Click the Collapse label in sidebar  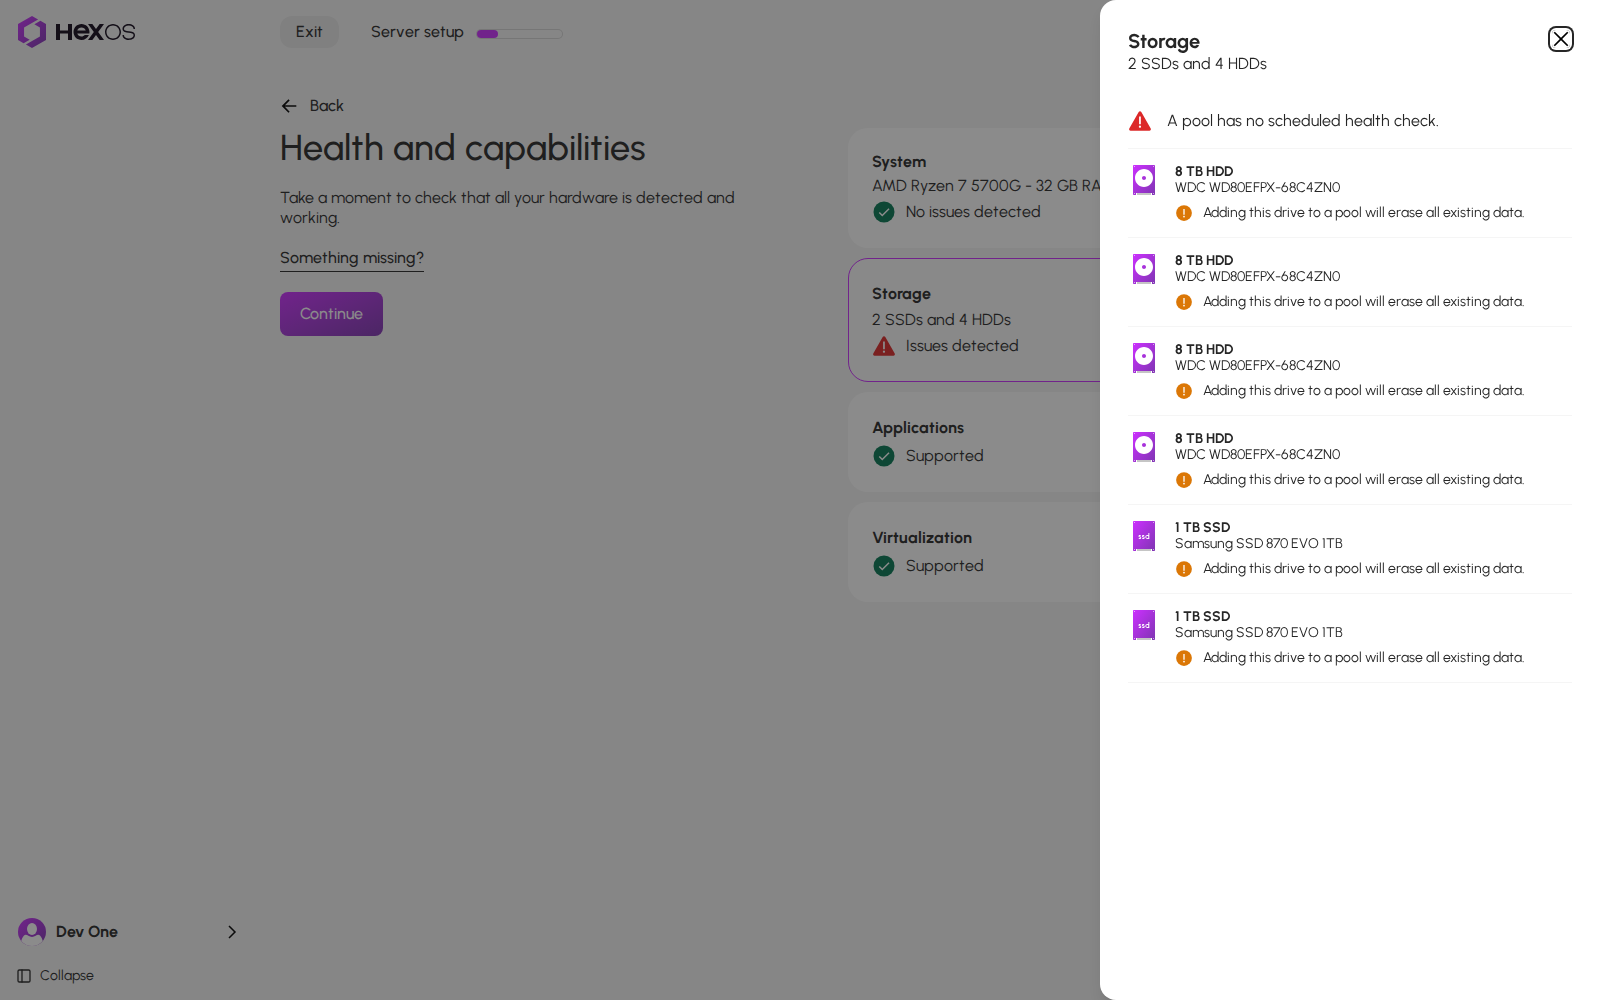[67, 976]
